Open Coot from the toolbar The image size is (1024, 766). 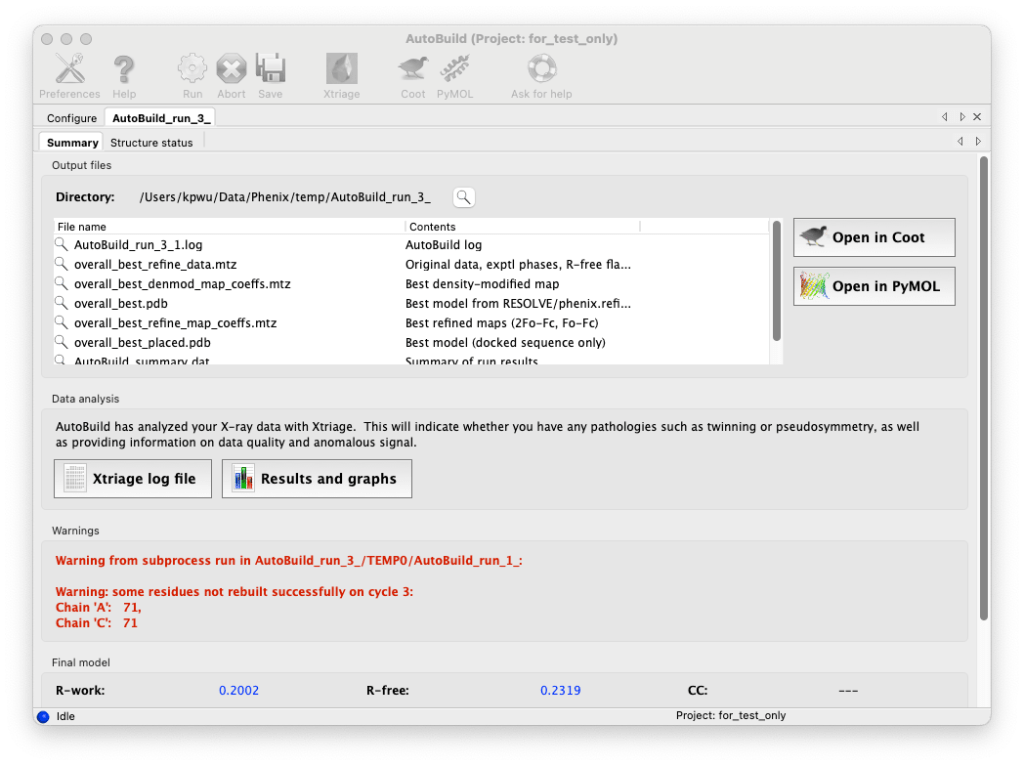tap(413, 70)
